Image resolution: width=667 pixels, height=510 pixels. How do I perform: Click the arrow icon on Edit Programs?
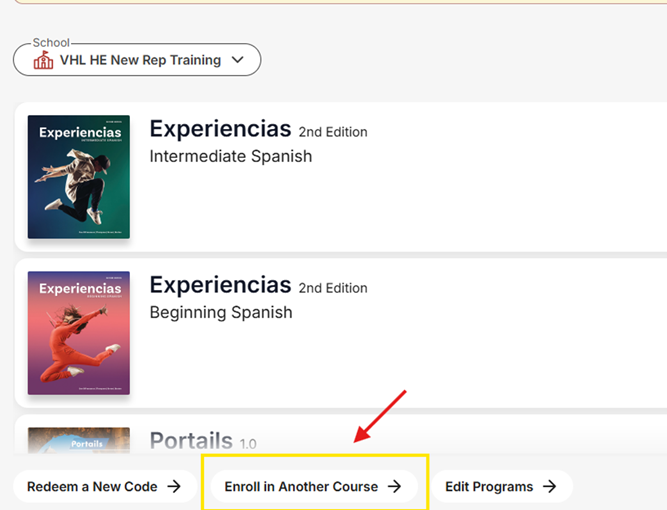tap(550, 486)
